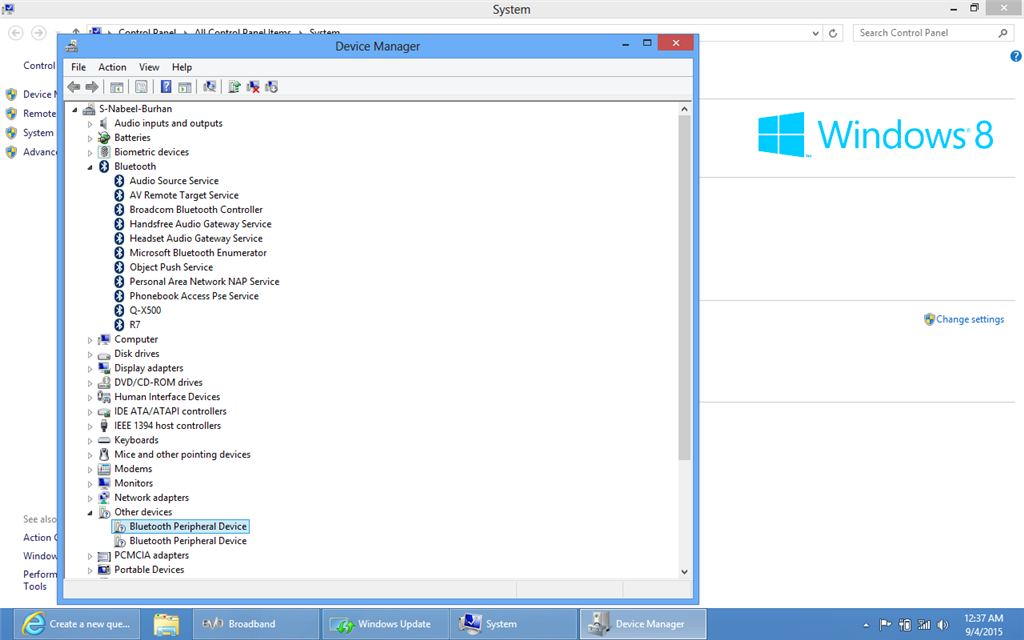
Task: Switch to Windows Update taskbar button
Action: 385,624
